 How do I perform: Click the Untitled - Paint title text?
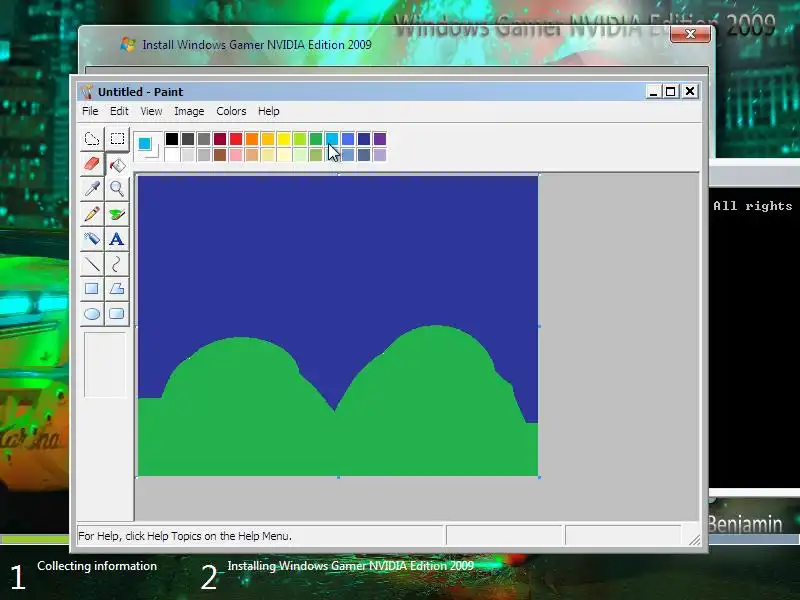(140, 92)
